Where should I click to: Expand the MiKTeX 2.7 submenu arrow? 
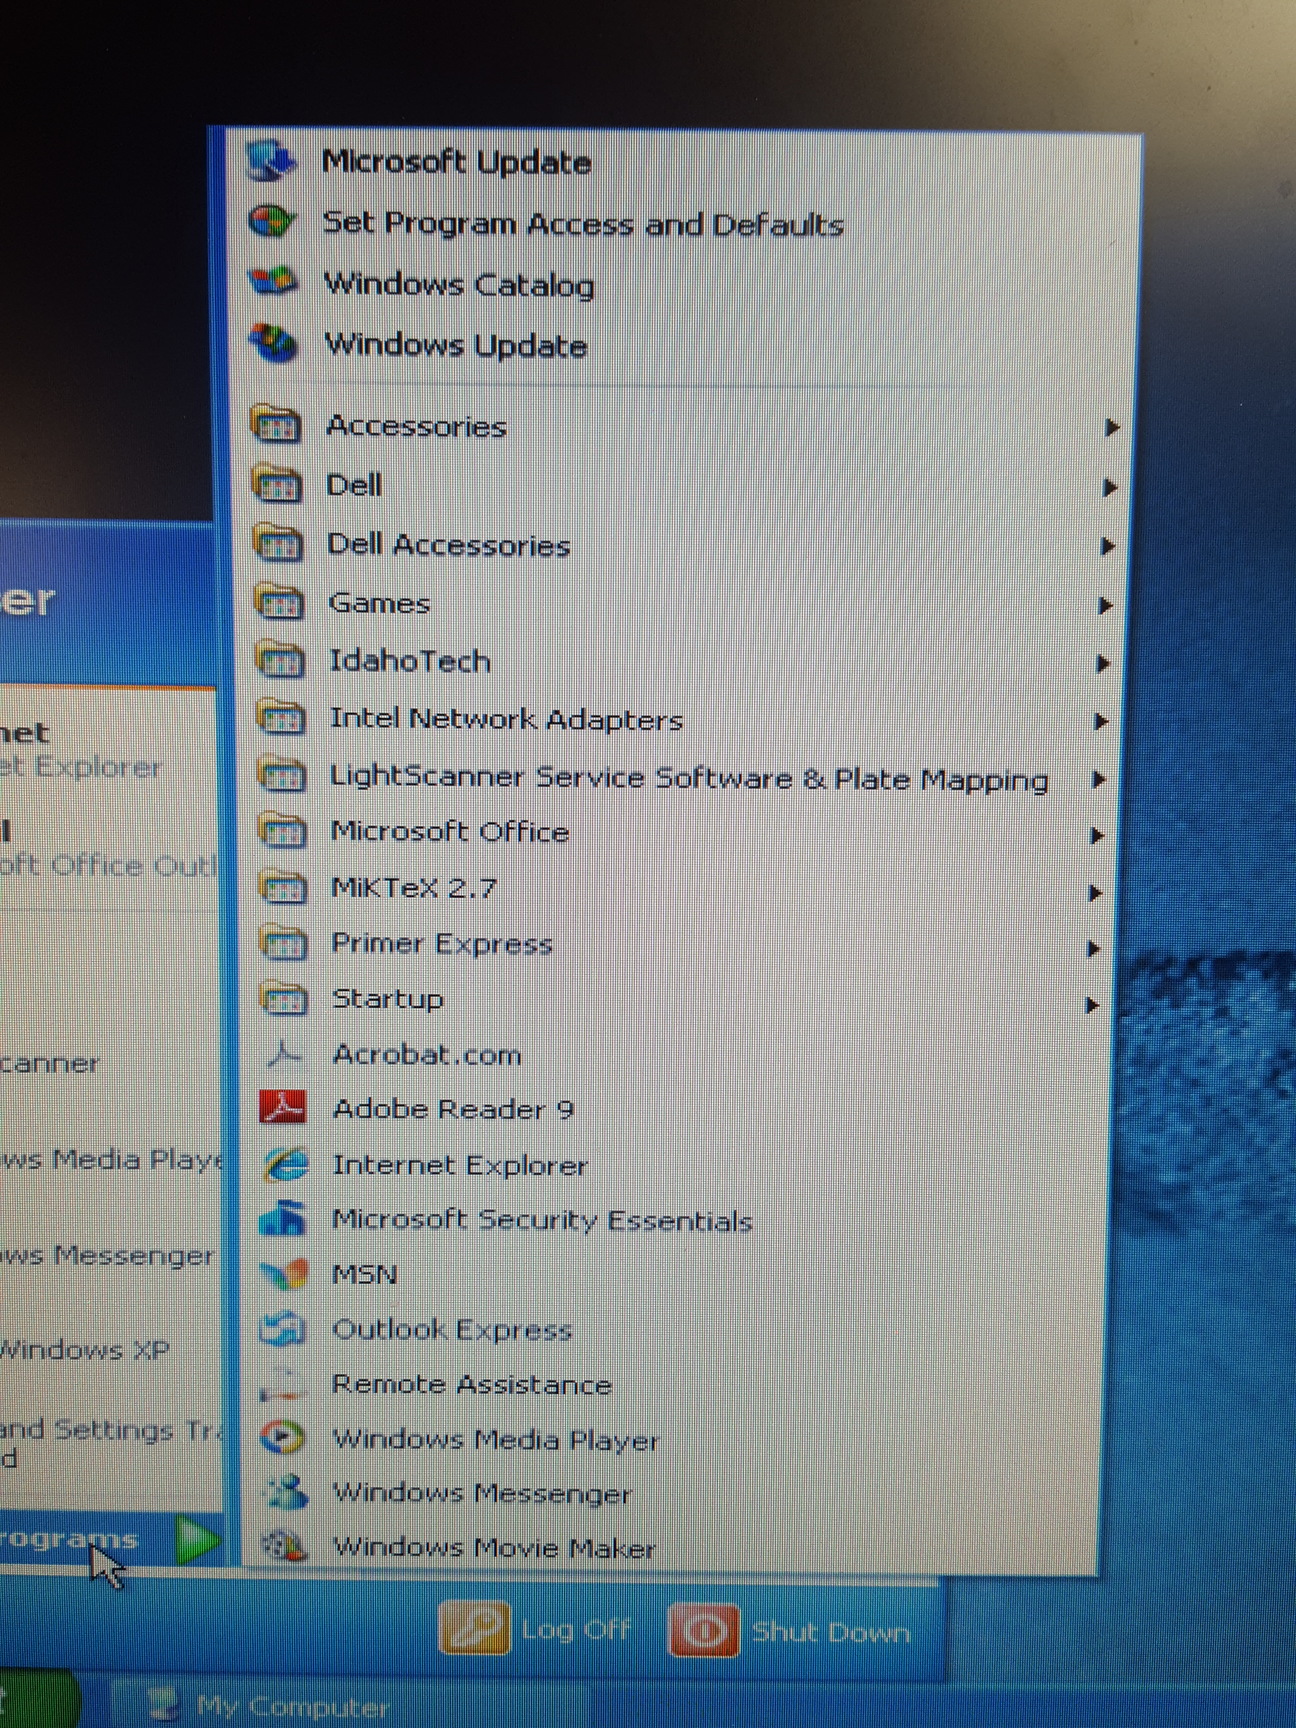(1095, 893)
